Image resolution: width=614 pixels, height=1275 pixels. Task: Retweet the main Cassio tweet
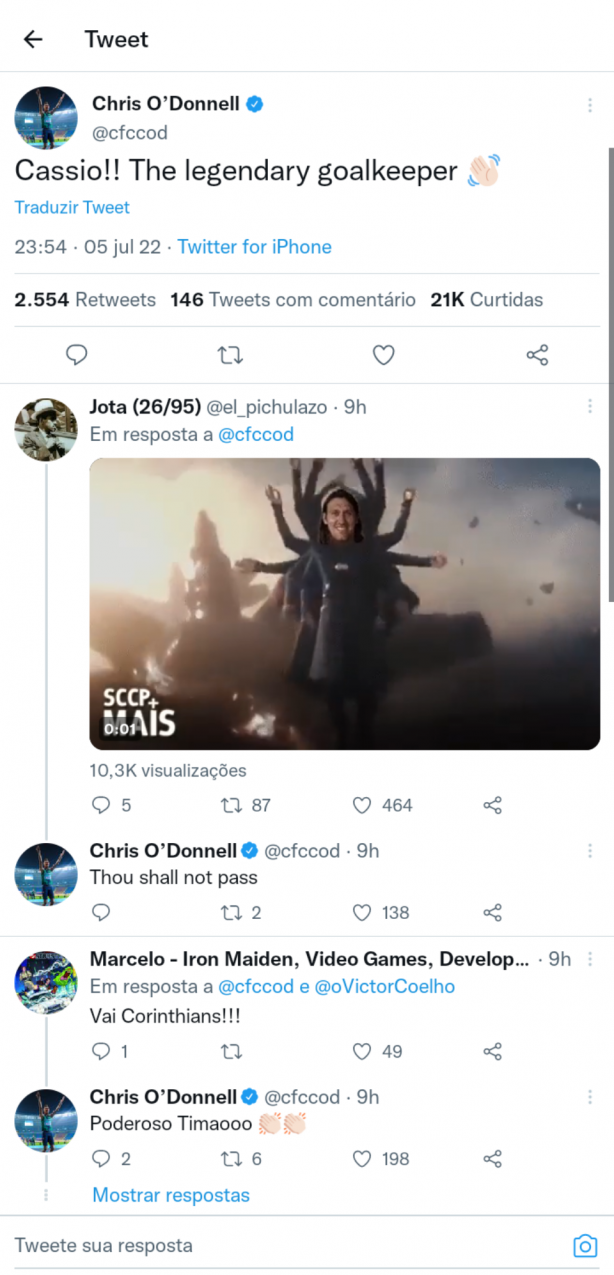click(231, 355)
